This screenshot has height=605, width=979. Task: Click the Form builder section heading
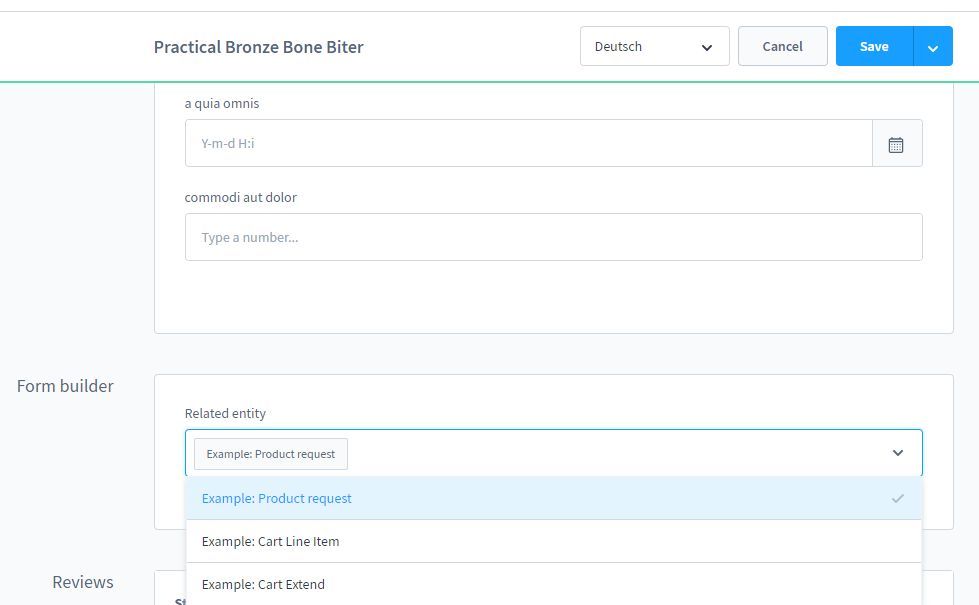tap(65, 386)
